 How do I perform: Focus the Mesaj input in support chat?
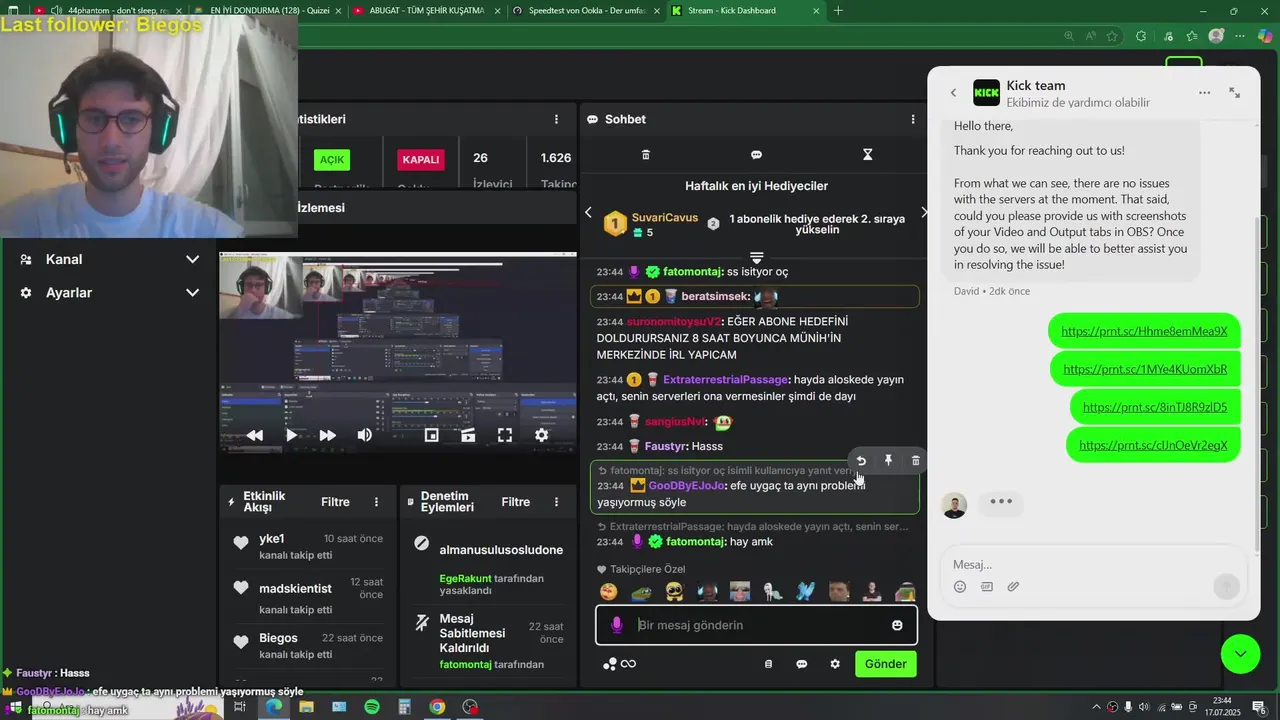click(1092, 564)
